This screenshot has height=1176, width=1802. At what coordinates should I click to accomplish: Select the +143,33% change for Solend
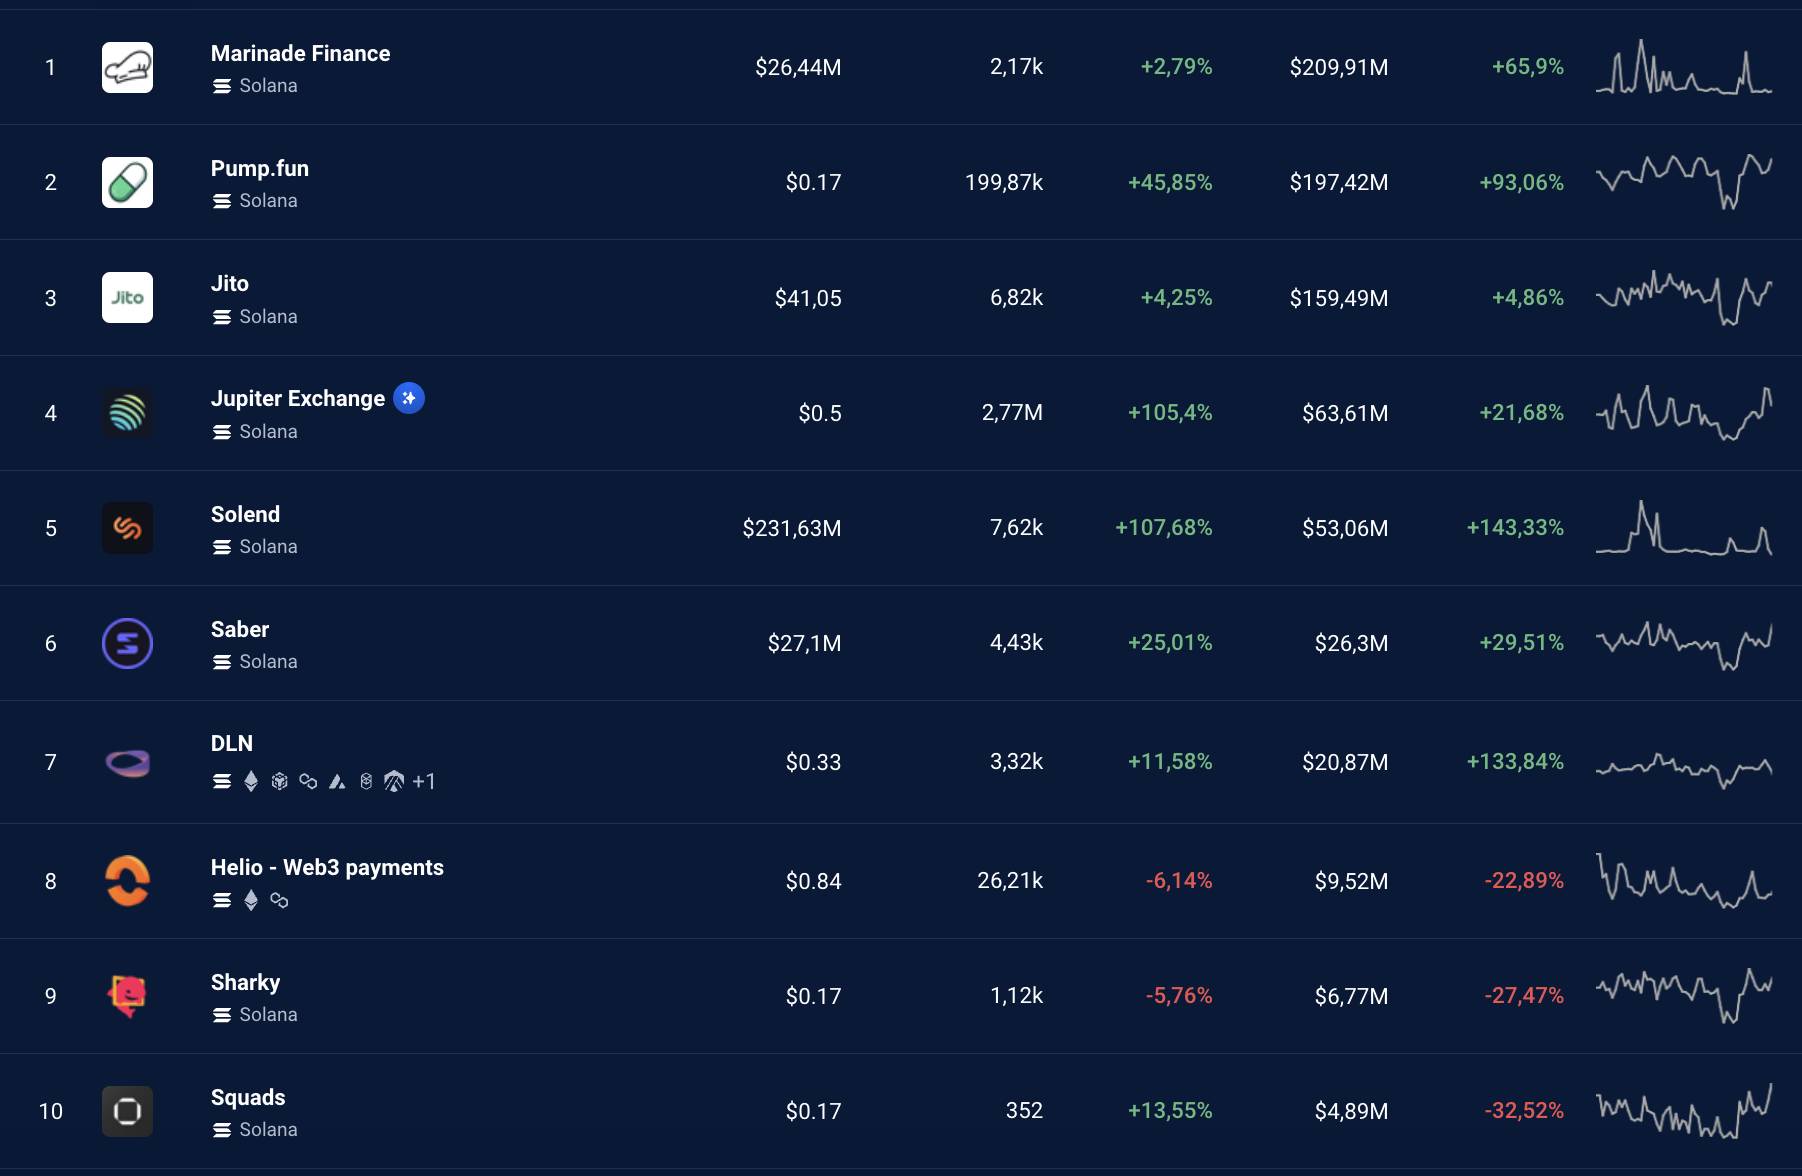(1515, 527)
